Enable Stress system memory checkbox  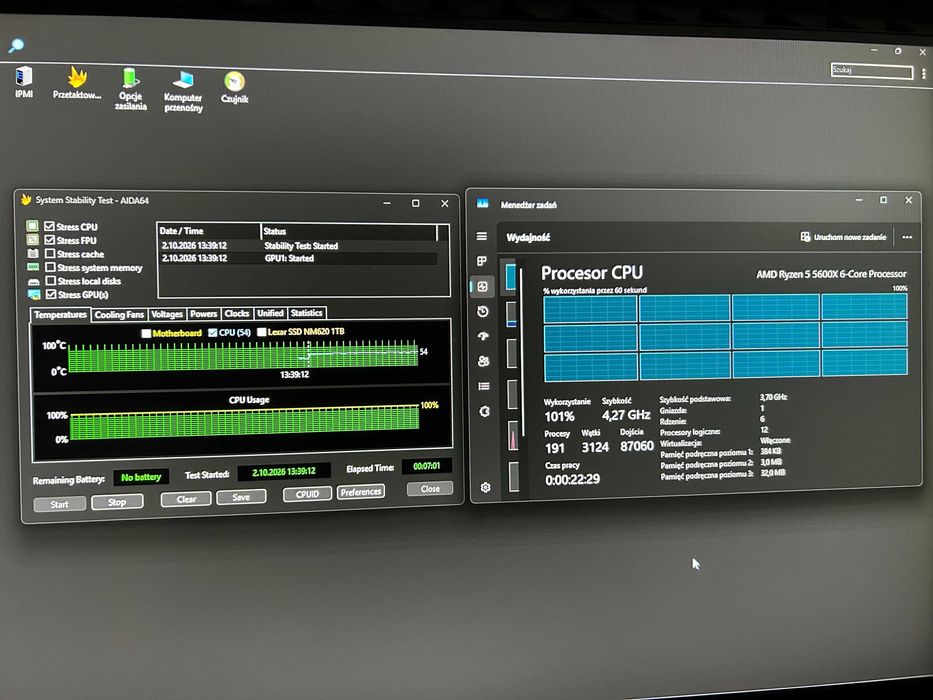(51, 267)
